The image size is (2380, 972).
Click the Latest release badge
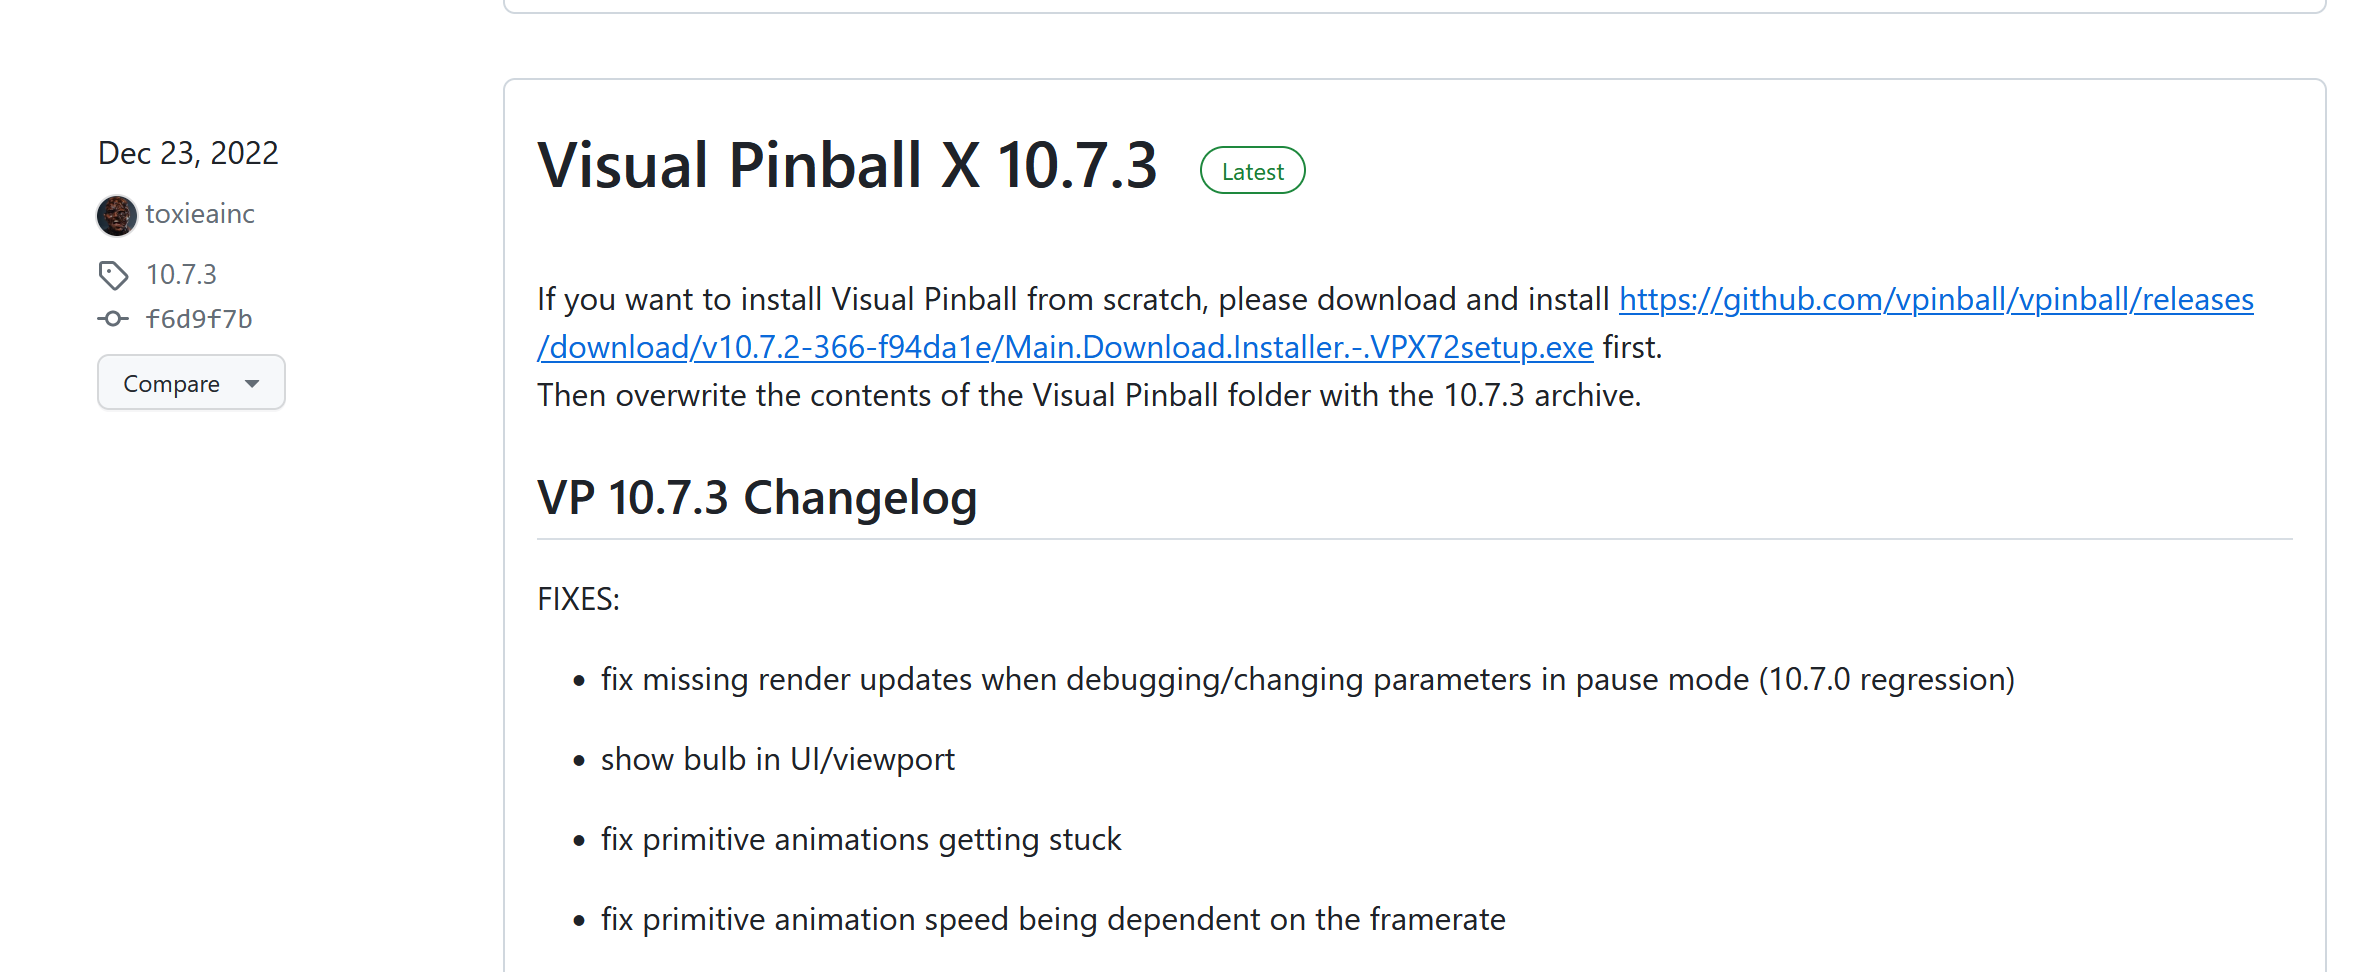[1252, 170]
